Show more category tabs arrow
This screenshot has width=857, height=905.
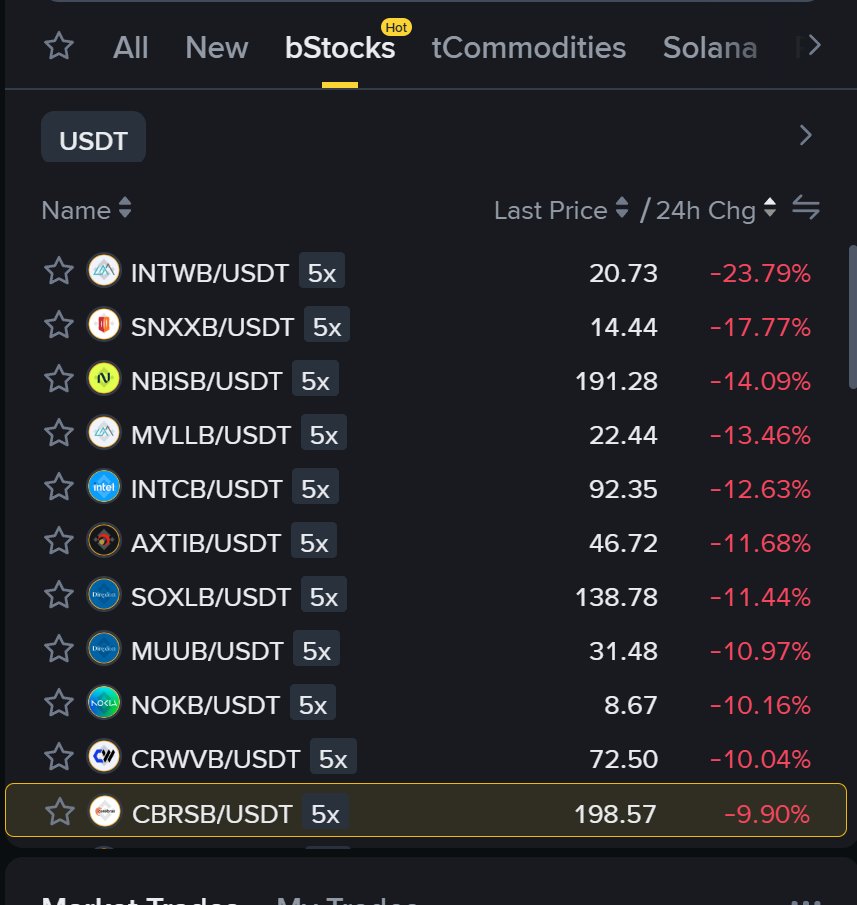click(x=814, y=45)
